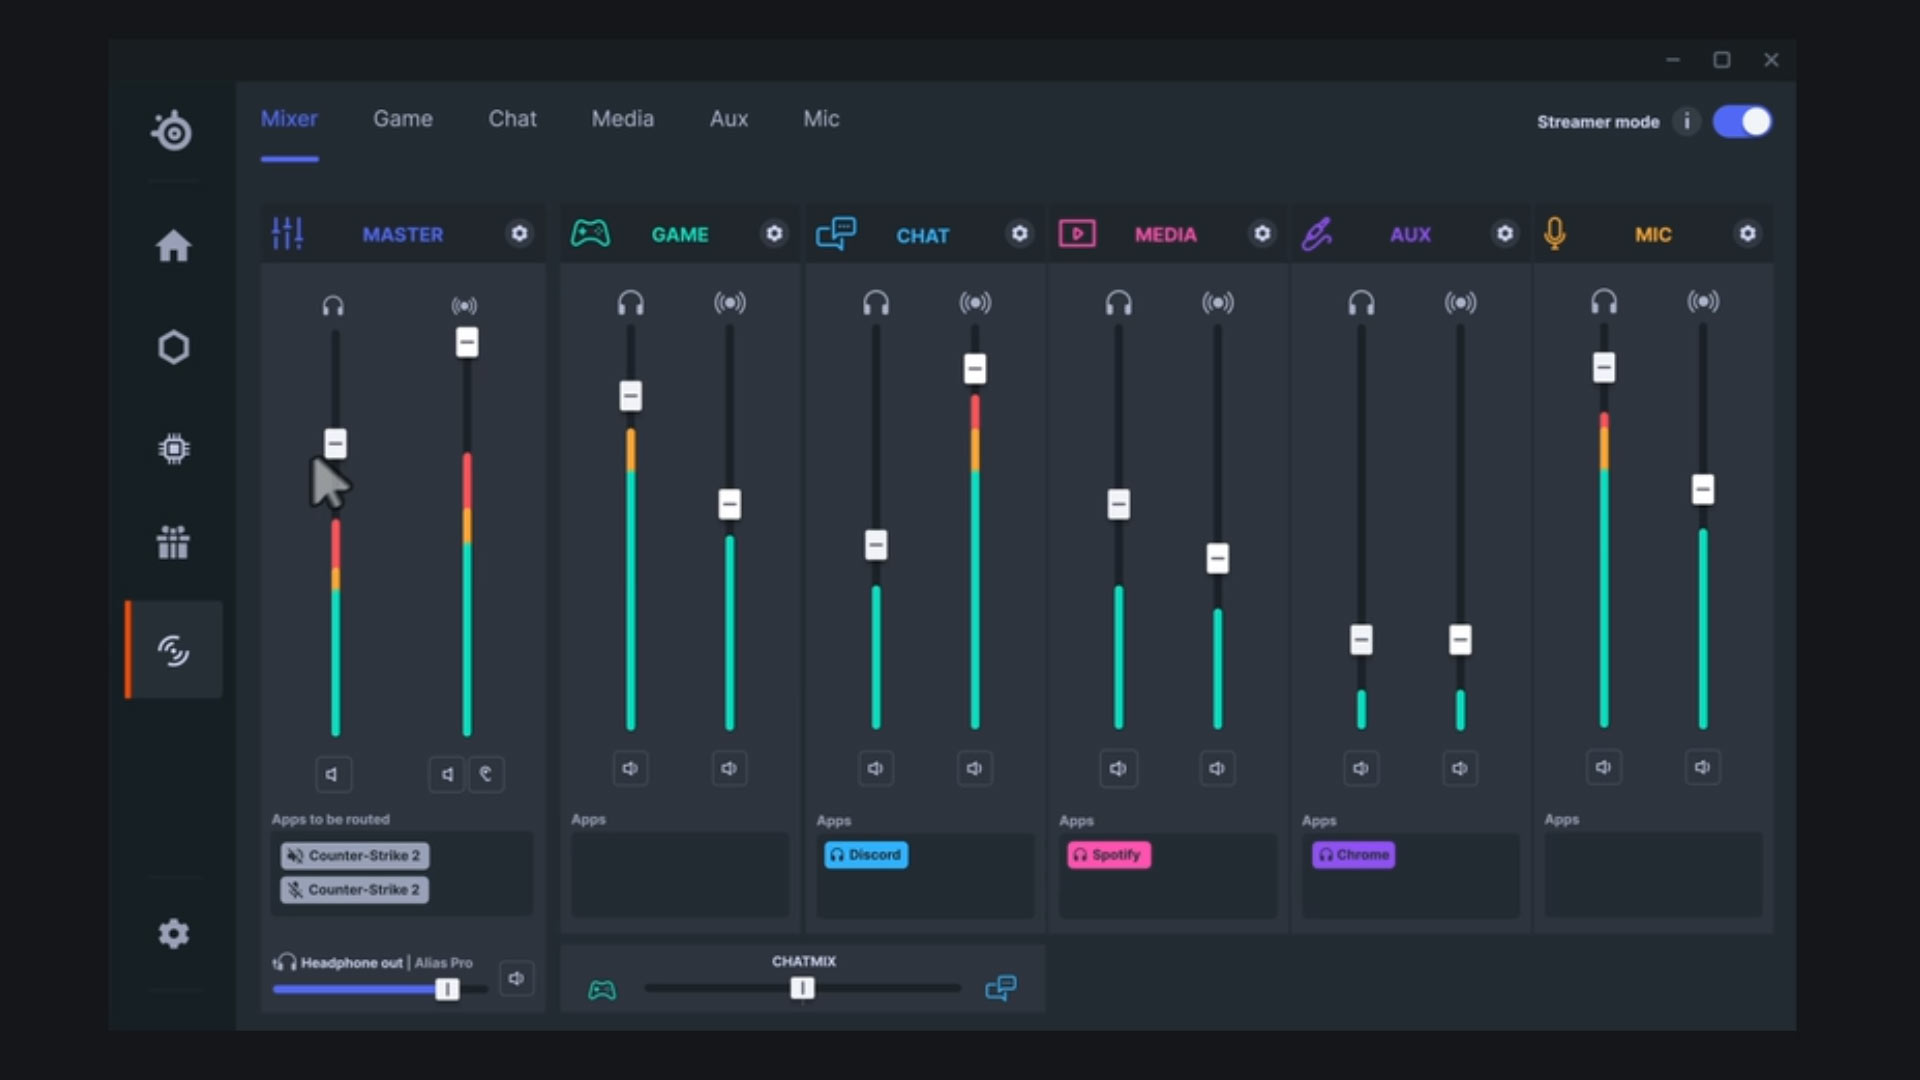Click the Discord app tag in Chat
This screenshot has width=1920, height=1080.
click(x=866, y=854)
